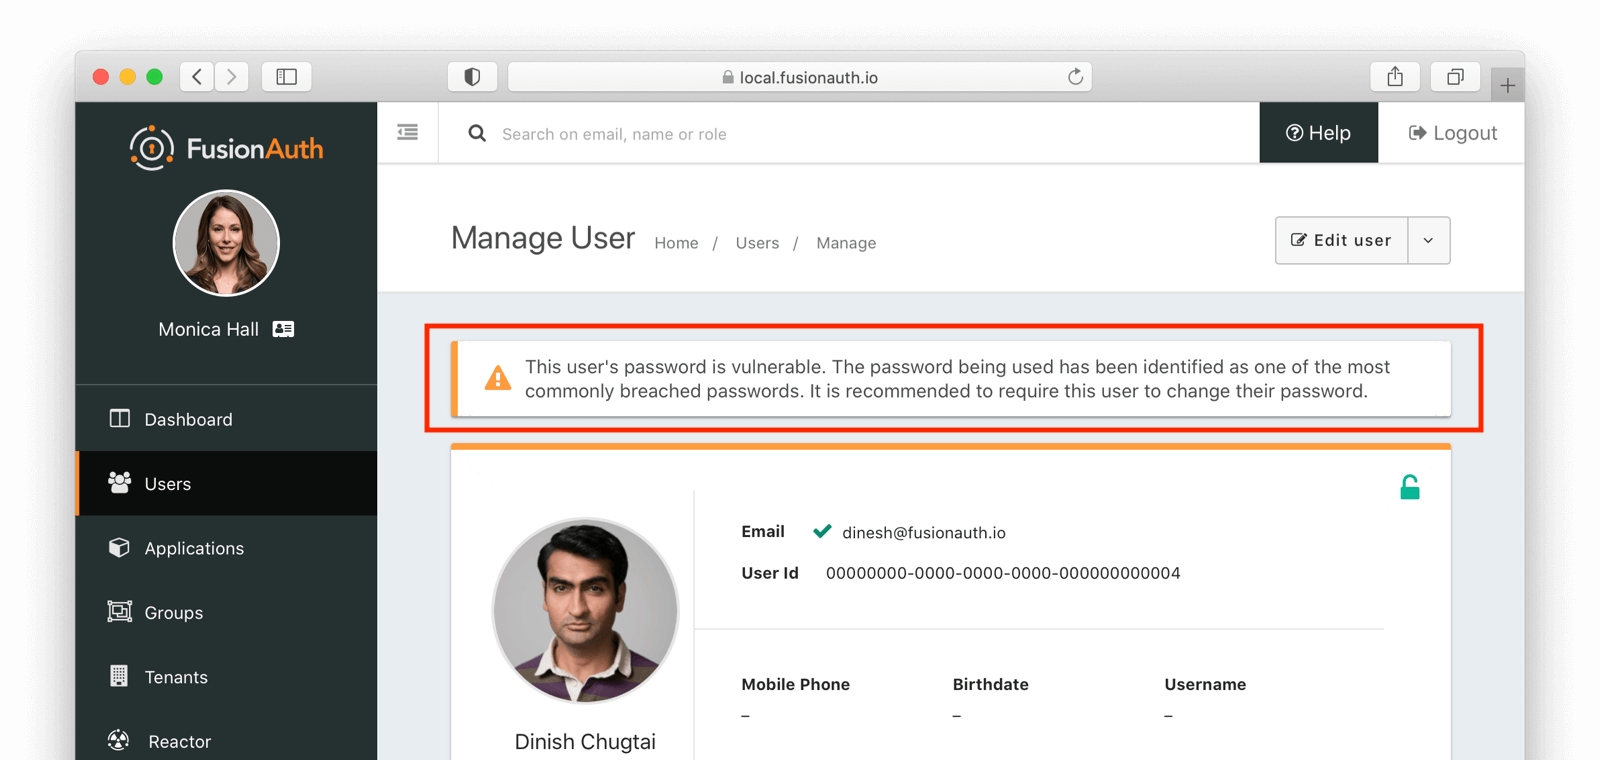Click the verified email checkmark icon

[x=822, y=531]
